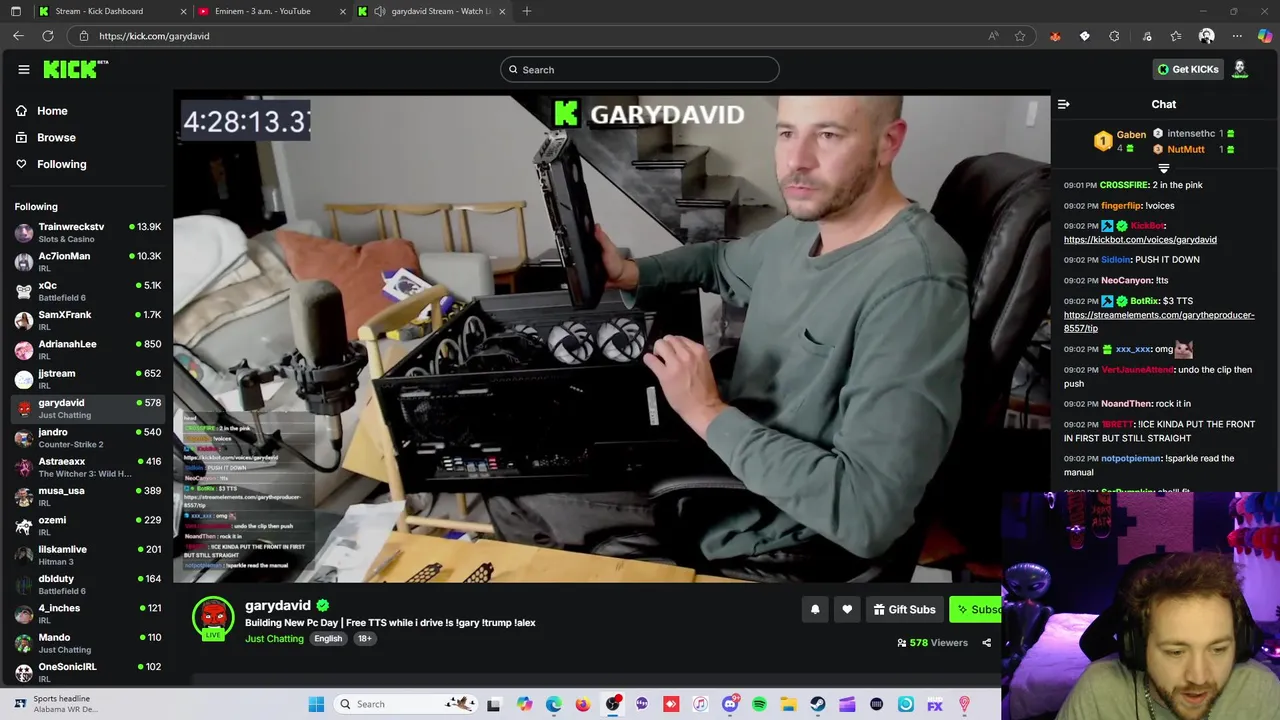The image size is (1280, 720).
Task: Open a new browser tab
Action: [x=527, y=11]
